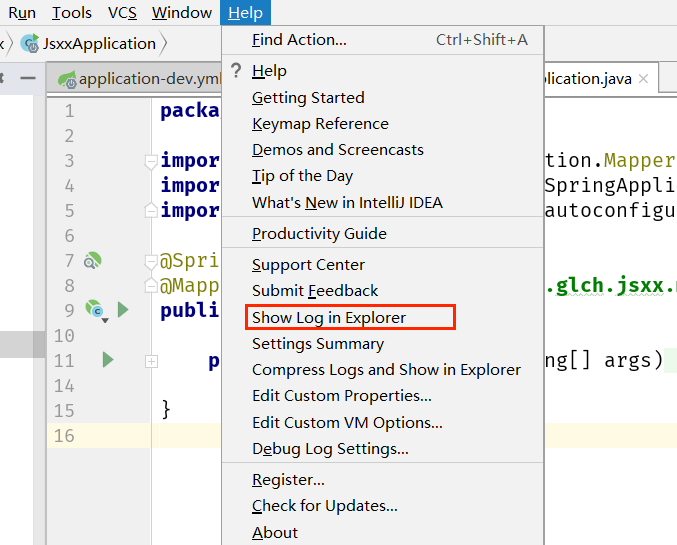
Task: Click the fold marker at line 8
Action: tap(151, 285)
